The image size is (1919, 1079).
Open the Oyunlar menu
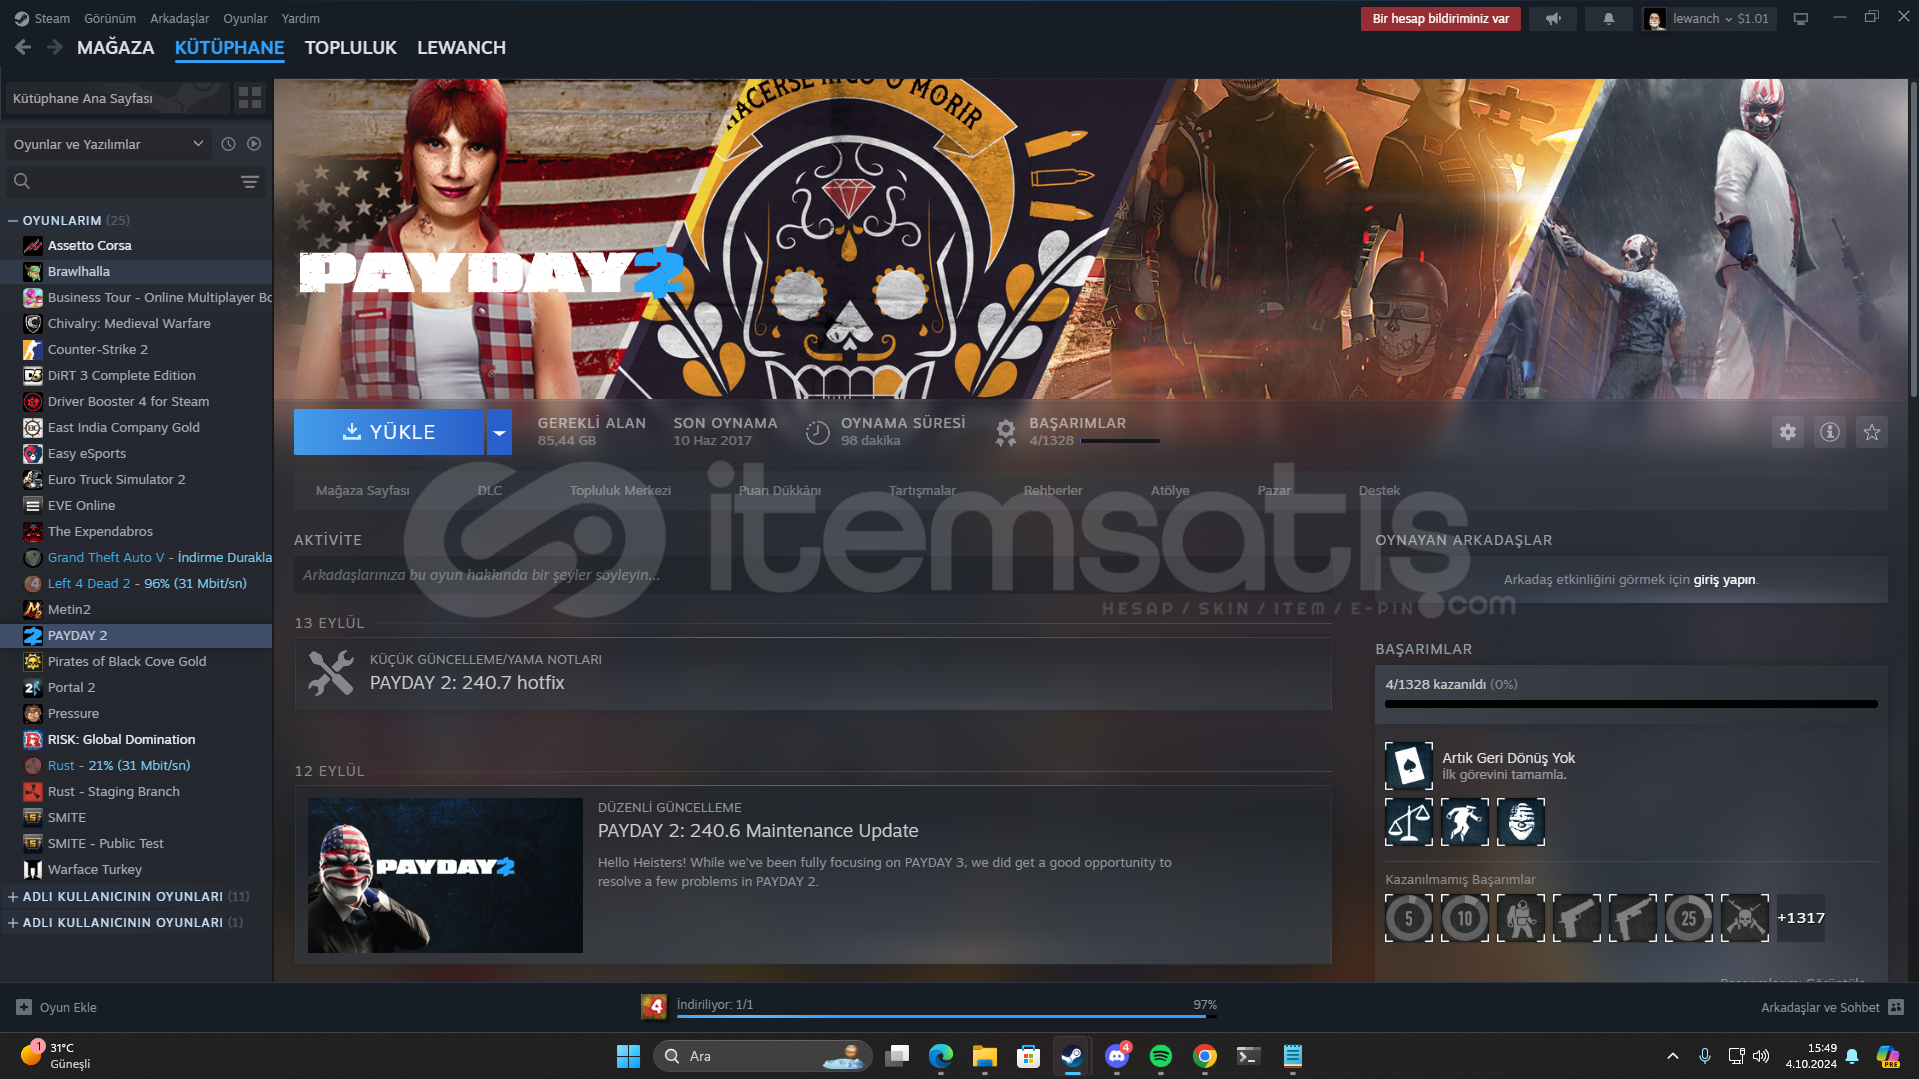click(245, 19)
